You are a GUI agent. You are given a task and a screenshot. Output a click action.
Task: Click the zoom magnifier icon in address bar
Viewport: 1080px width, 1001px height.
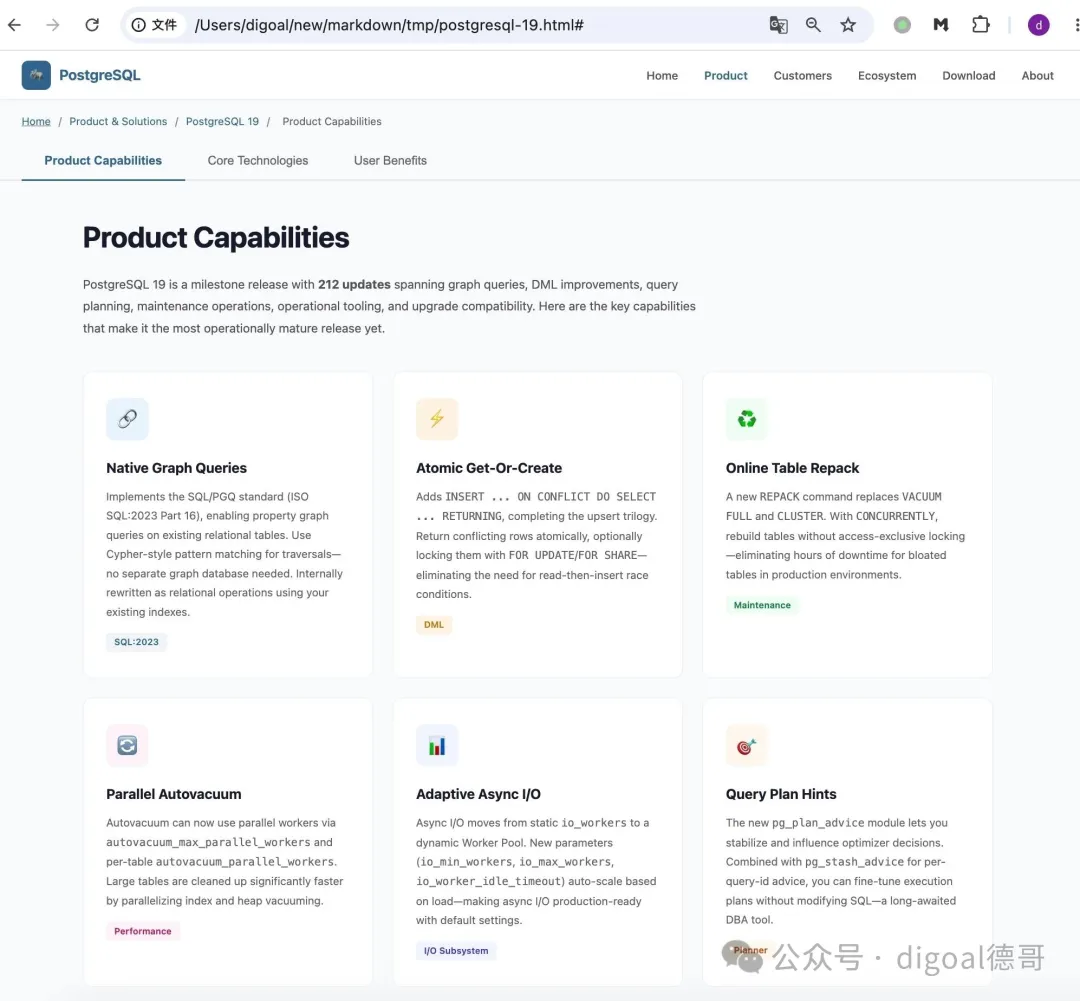tap(813, 25)
